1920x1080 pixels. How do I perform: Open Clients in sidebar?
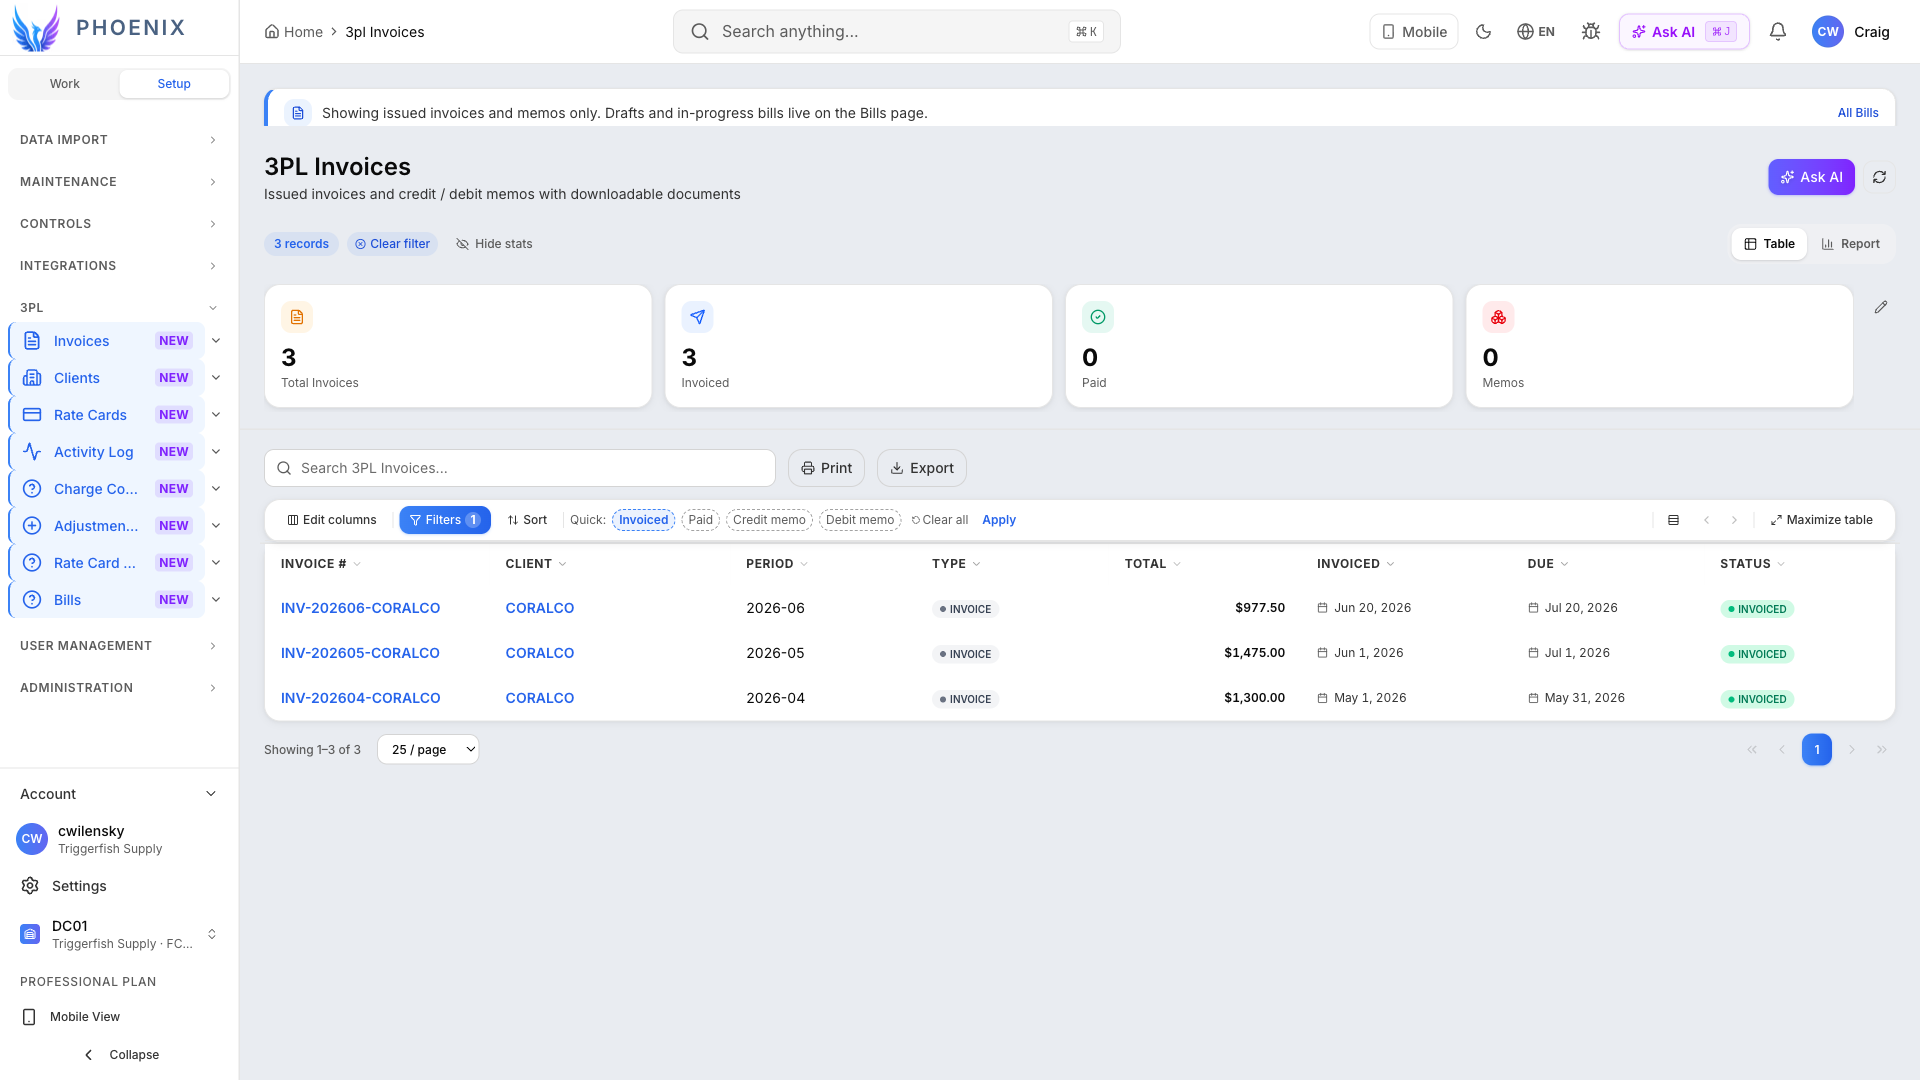[x=107, y=378]
